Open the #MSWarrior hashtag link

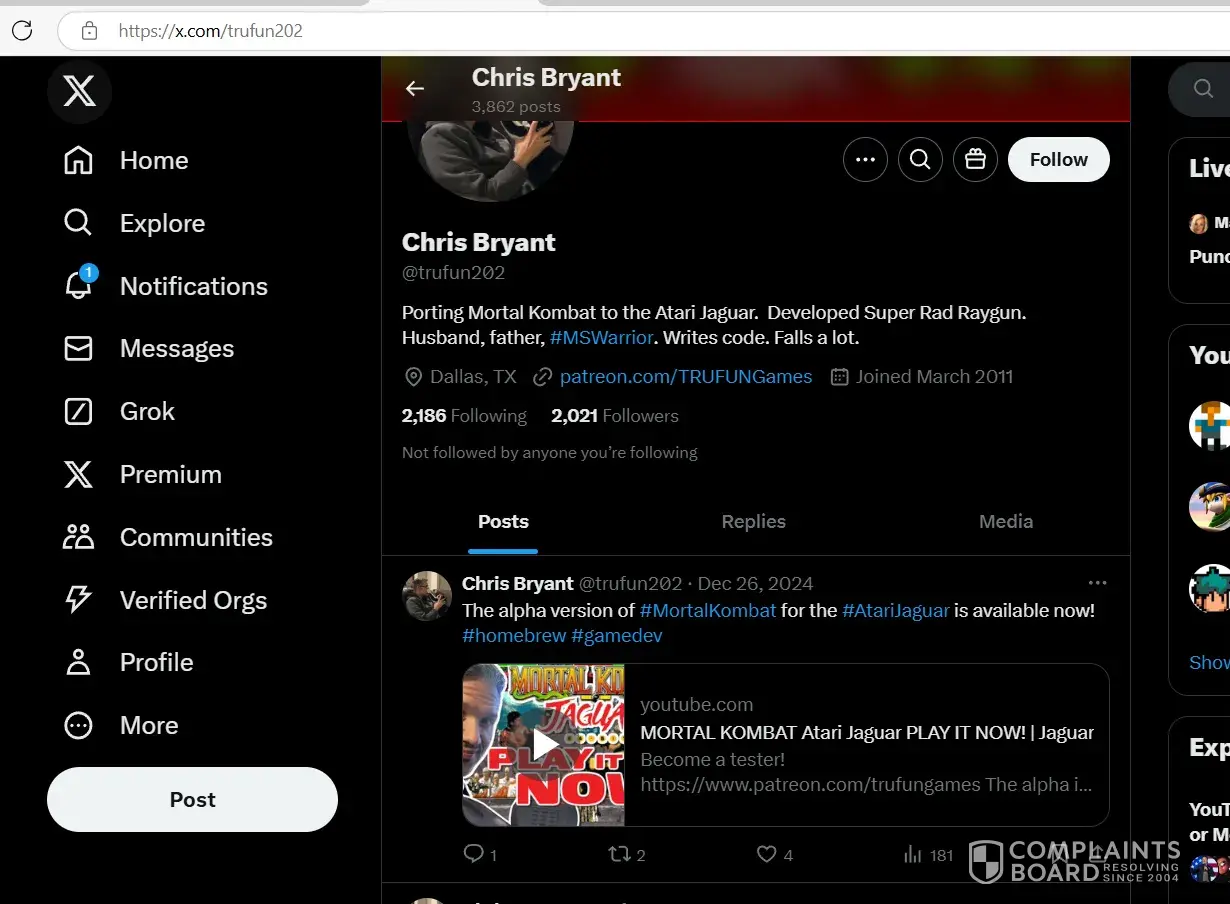pyautogui.click(x=602, y=338)
